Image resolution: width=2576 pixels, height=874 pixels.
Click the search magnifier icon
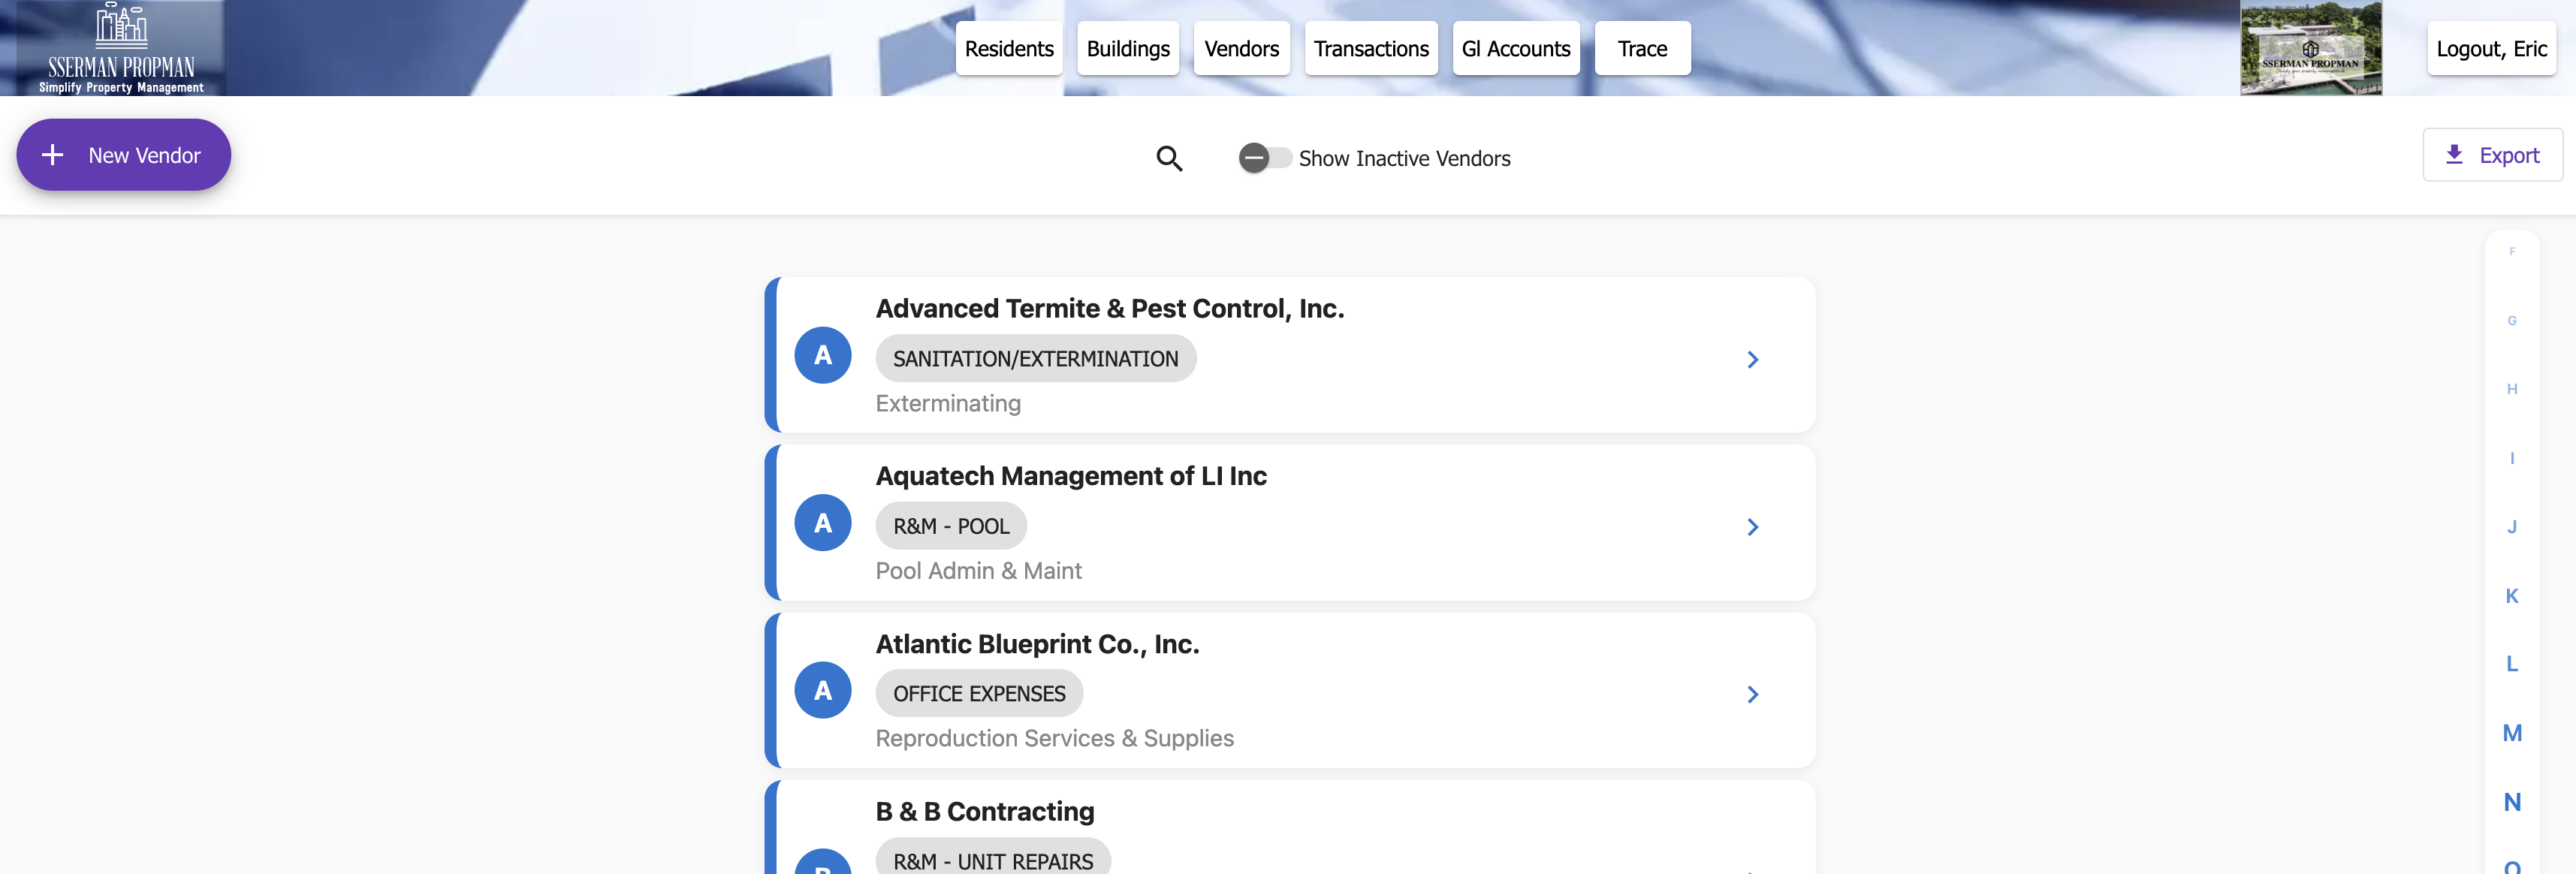tap(1169, 158)
